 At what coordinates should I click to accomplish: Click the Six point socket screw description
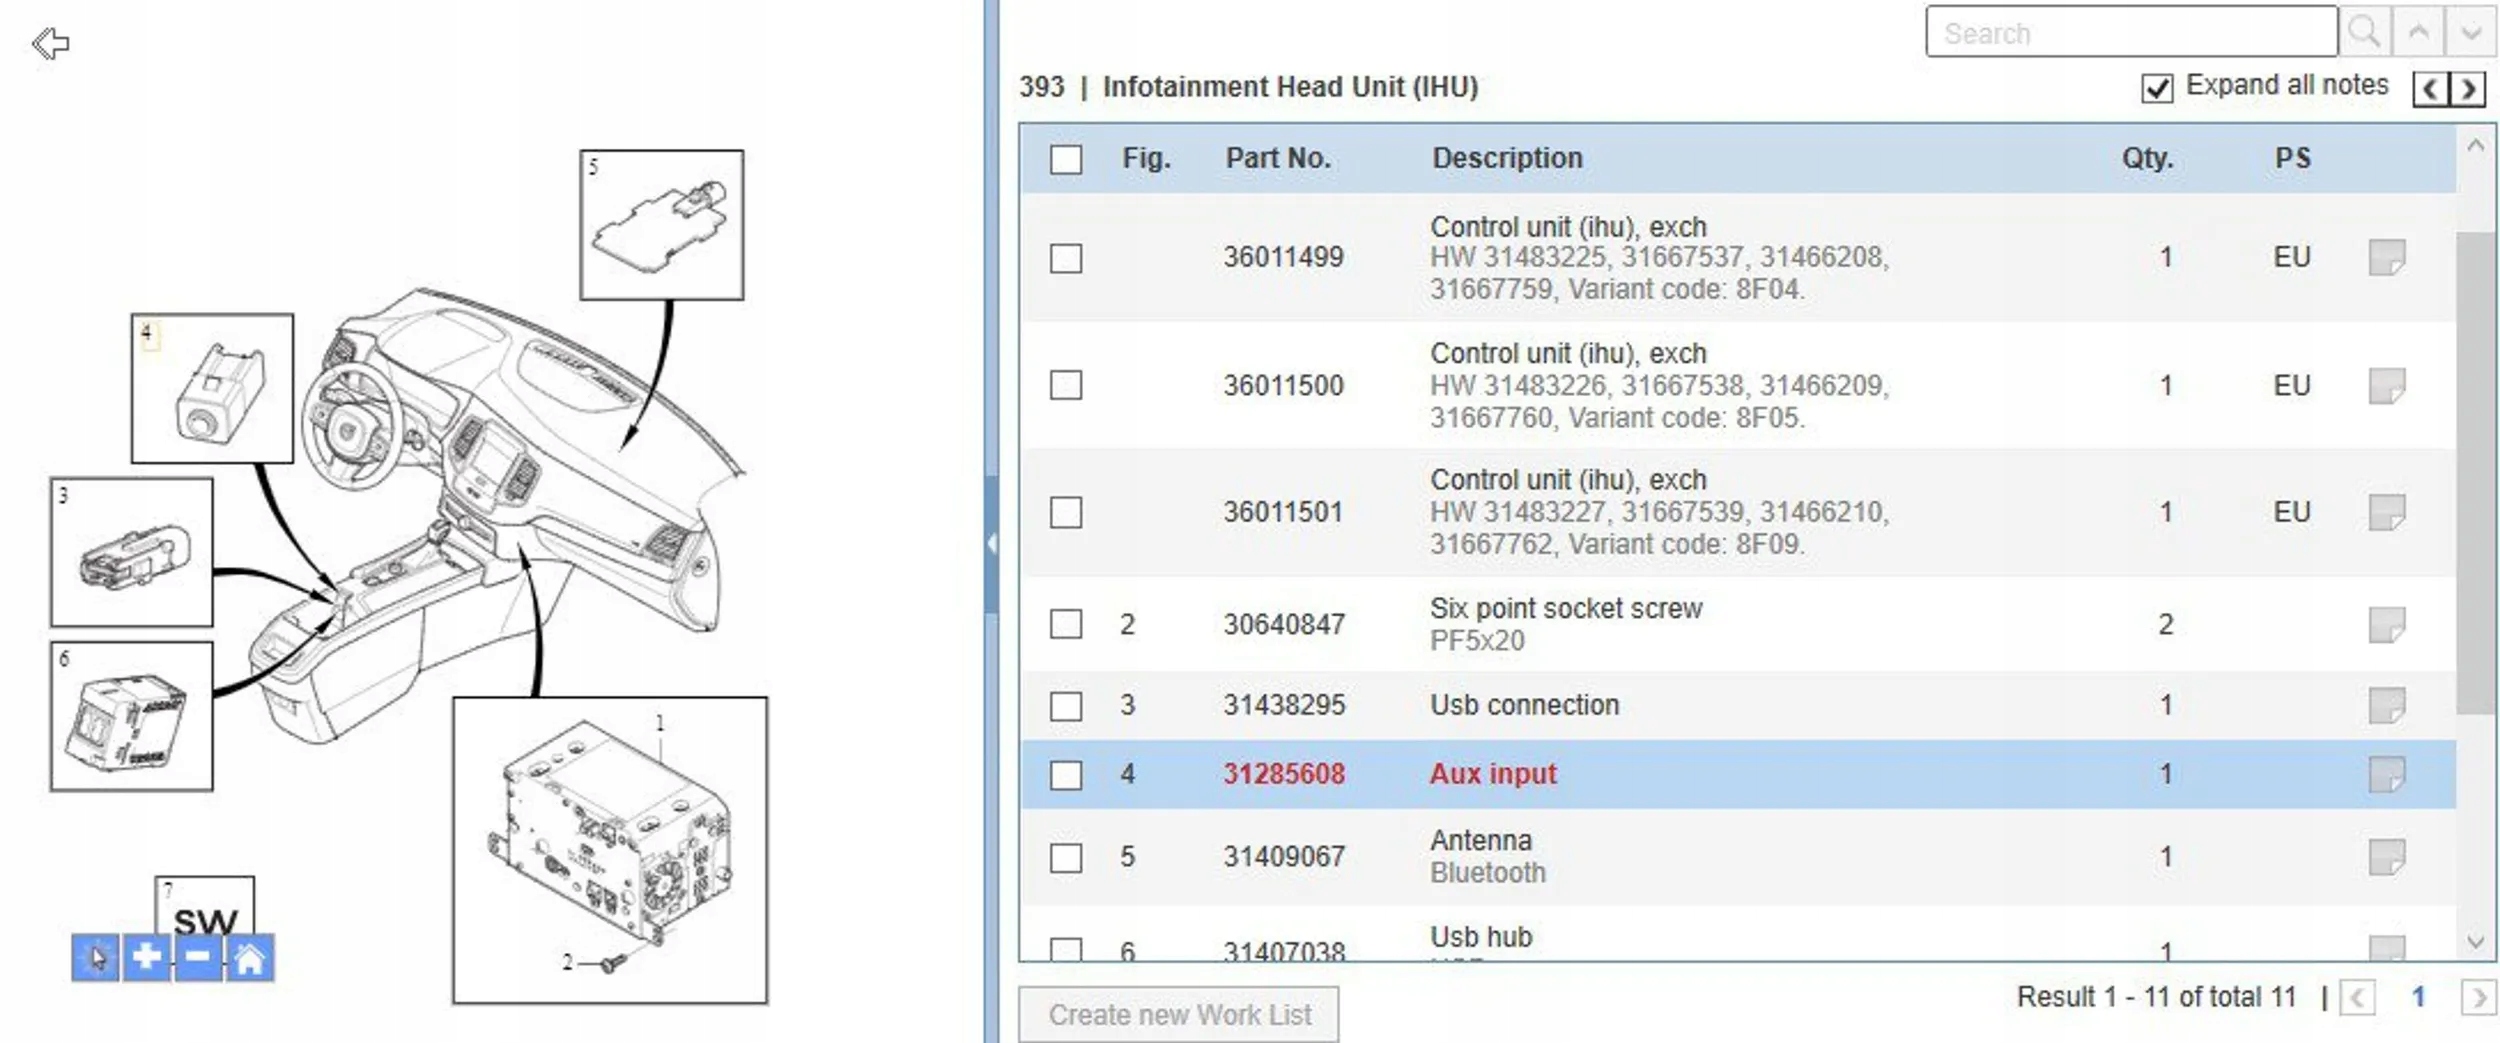[1566, 608]
